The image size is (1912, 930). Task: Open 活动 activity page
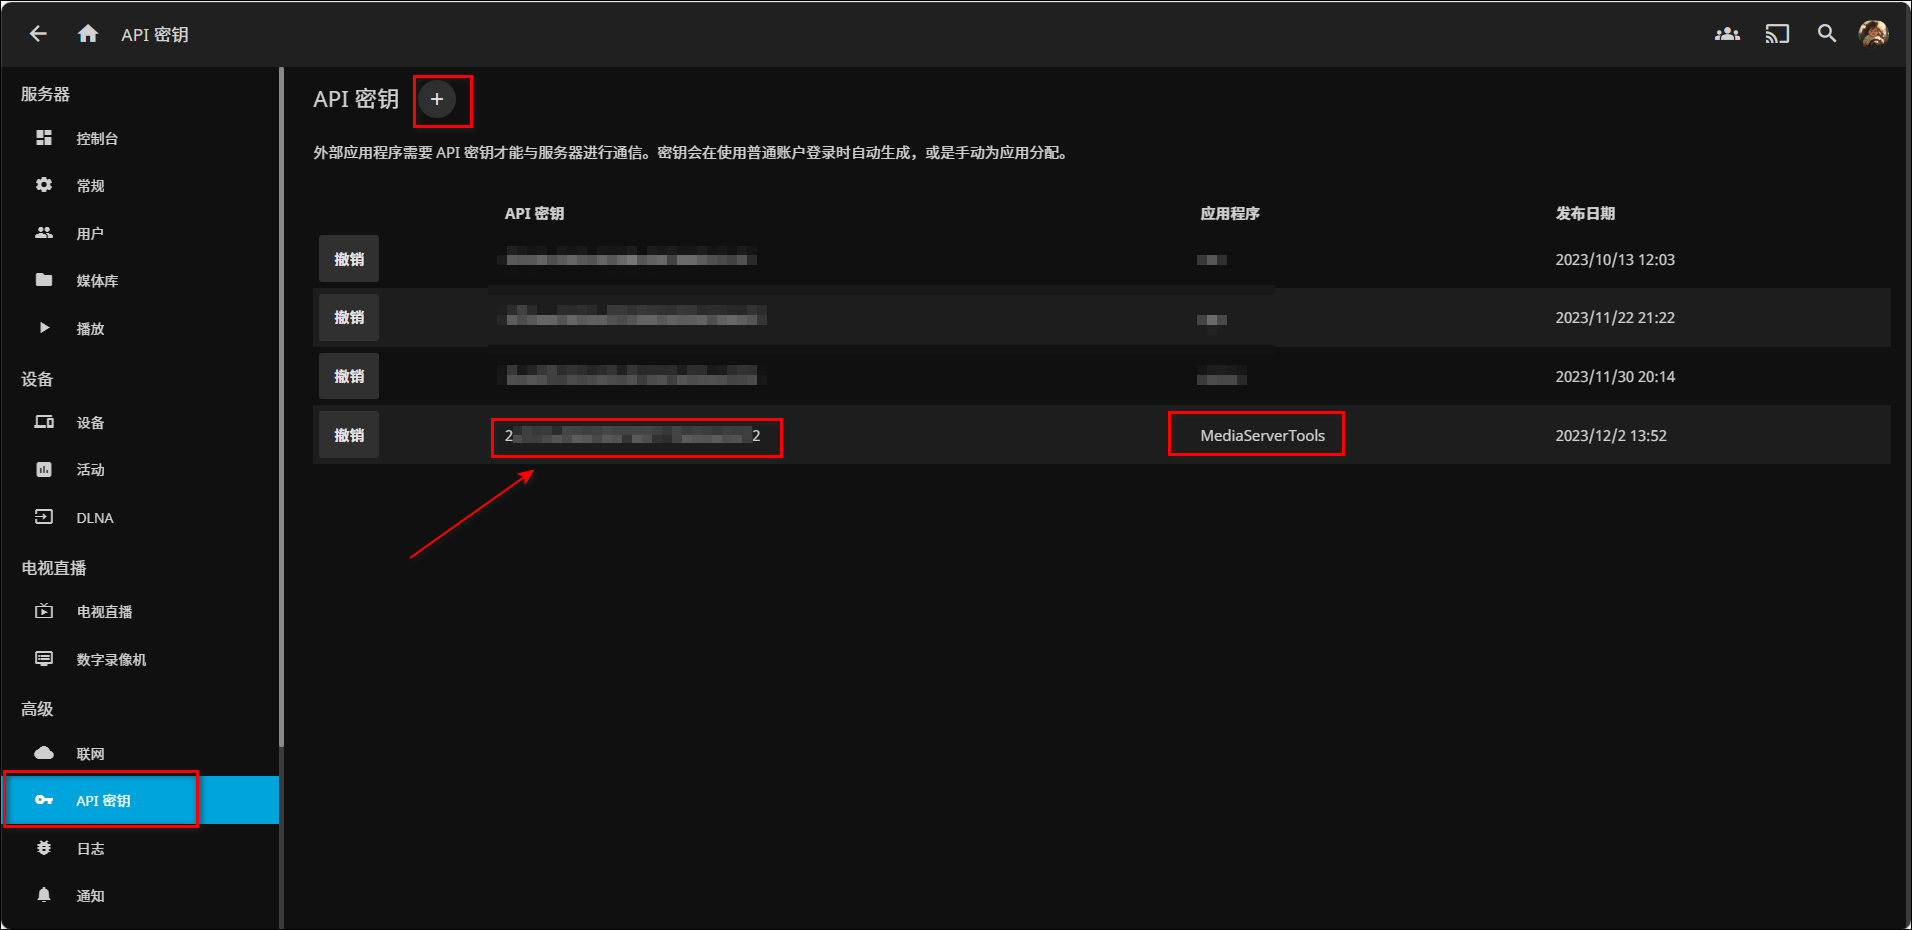(x=90, y=470)
